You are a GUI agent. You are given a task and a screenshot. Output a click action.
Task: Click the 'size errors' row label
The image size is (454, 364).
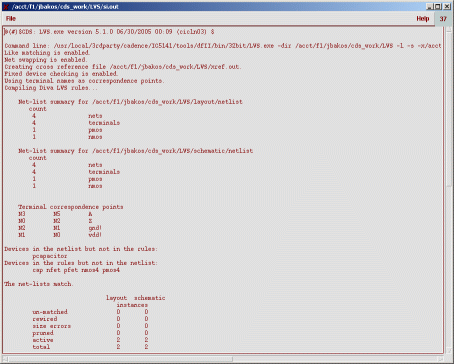[x=52, y=326]
